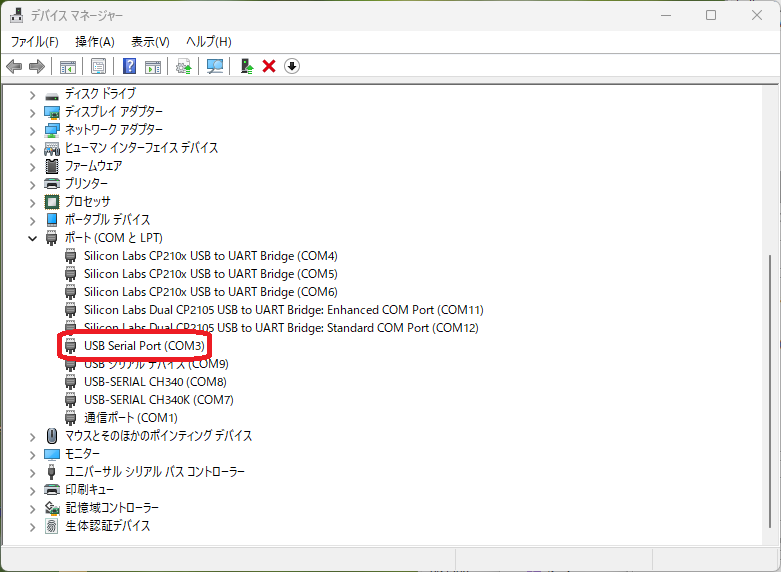Open Properties via toolbar icon

99,66
